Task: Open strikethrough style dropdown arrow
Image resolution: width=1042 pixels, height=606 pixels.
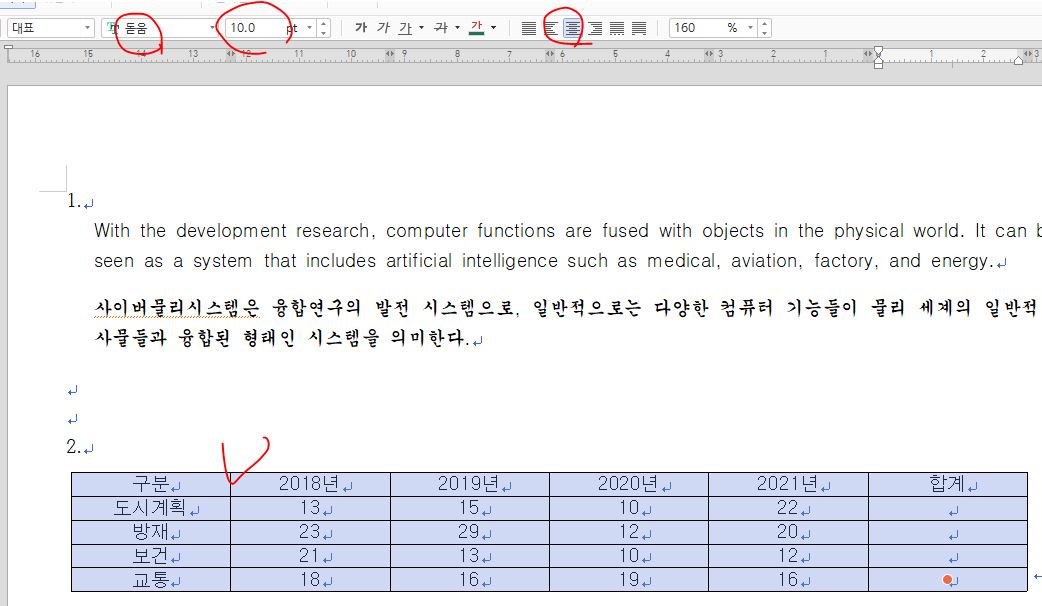Action: point(457,28)
